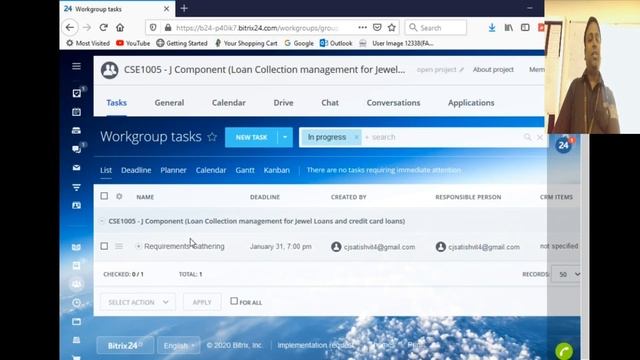This screenshot has width=640, height=360.
Task: Open Drive icon in left sidebar
Action: (x=76, y=131)
